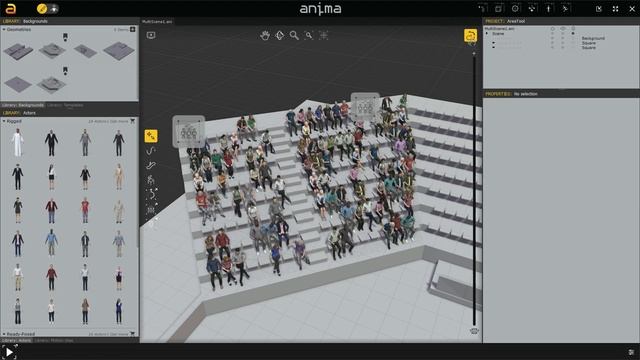
Task: Expand the Ready-Posed section
Action: coord(4,334)
